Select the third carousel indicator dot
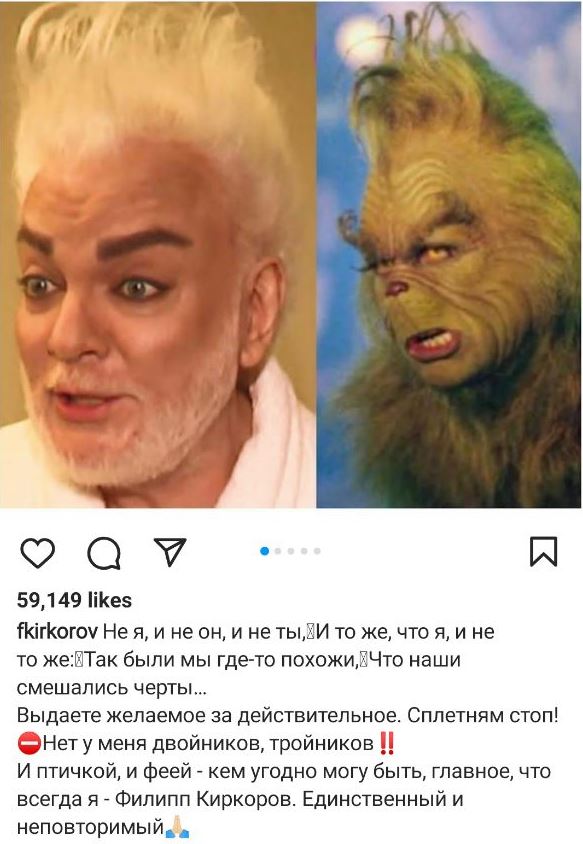 point(291,551)
